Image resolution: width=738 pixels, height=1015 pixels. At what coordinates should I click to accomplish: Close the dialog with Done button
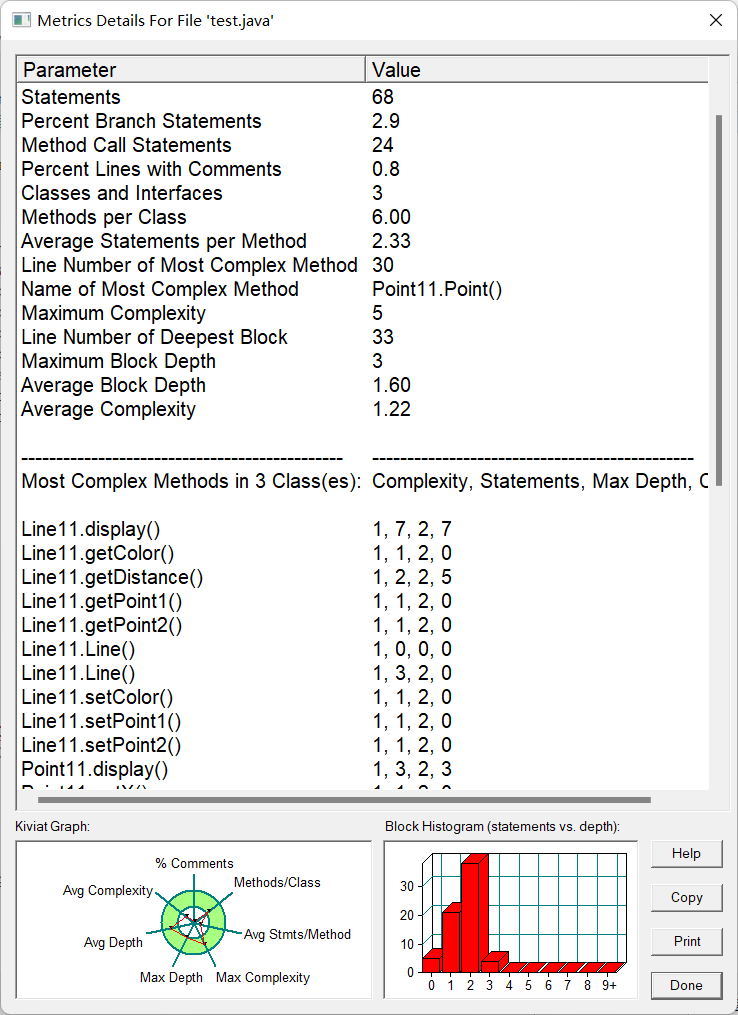686,985
